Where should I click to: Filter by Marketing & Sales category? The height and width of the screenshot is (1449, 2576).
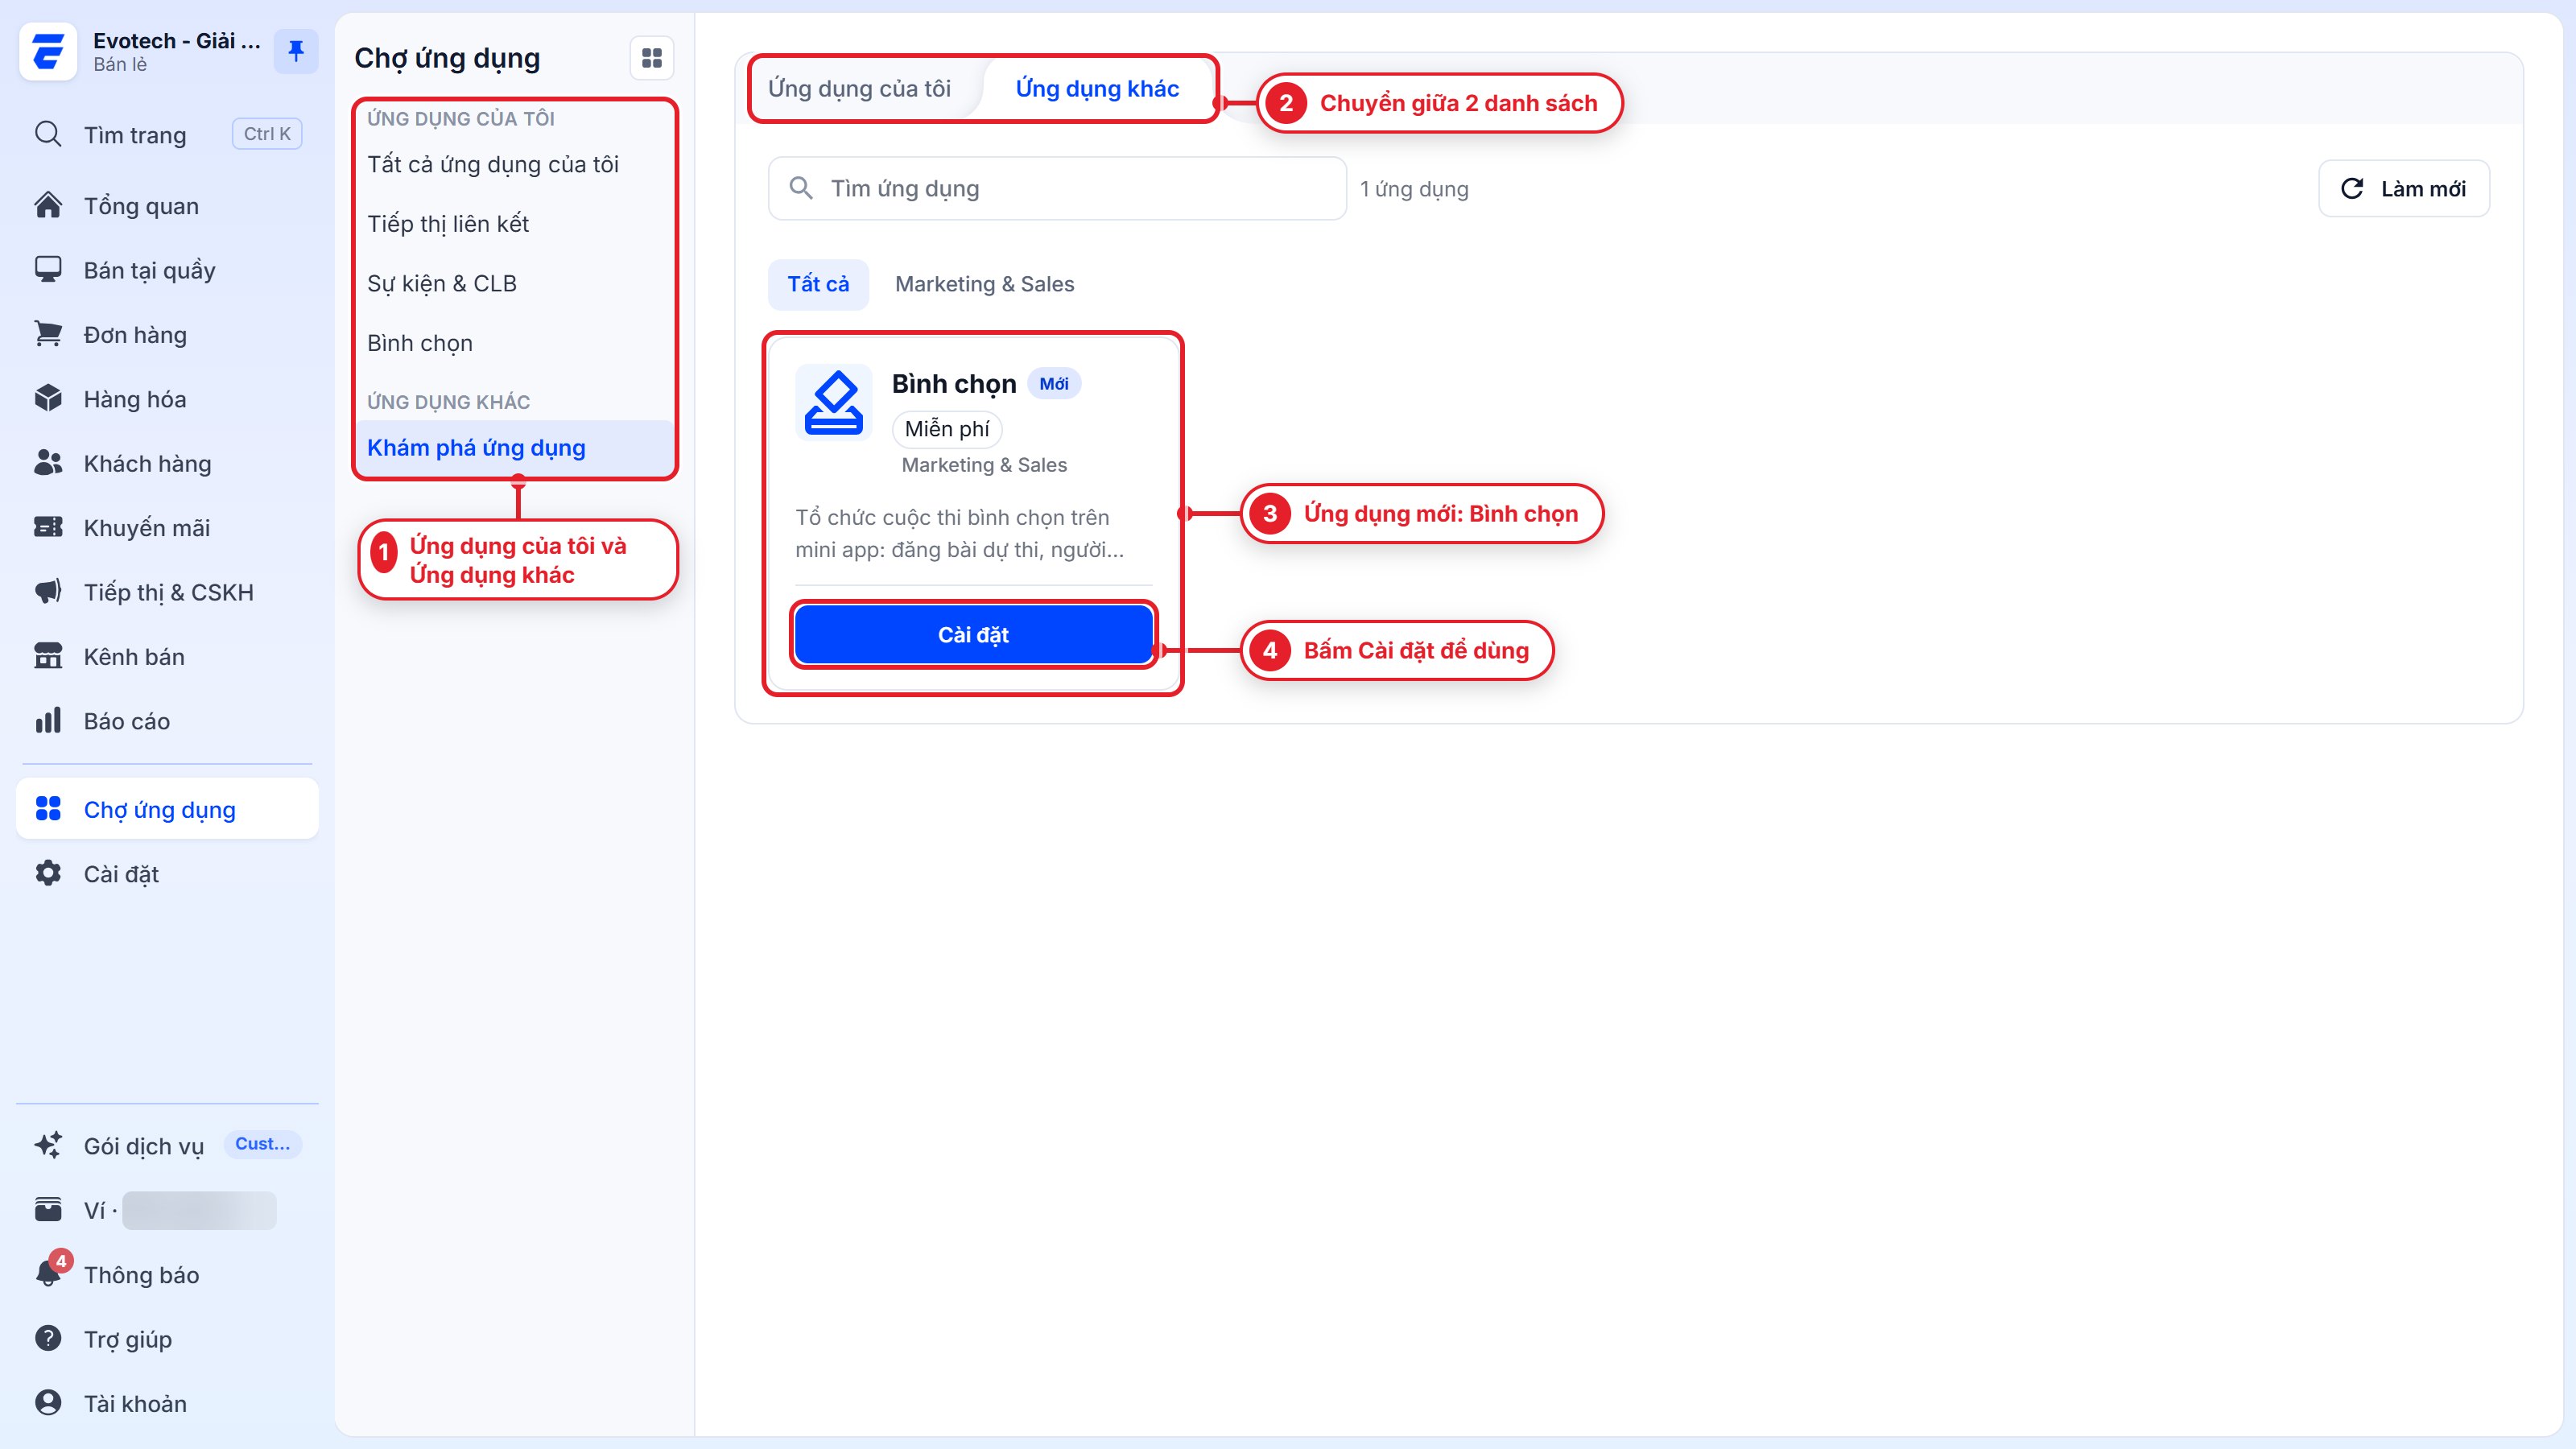click(x=984, y=284)
